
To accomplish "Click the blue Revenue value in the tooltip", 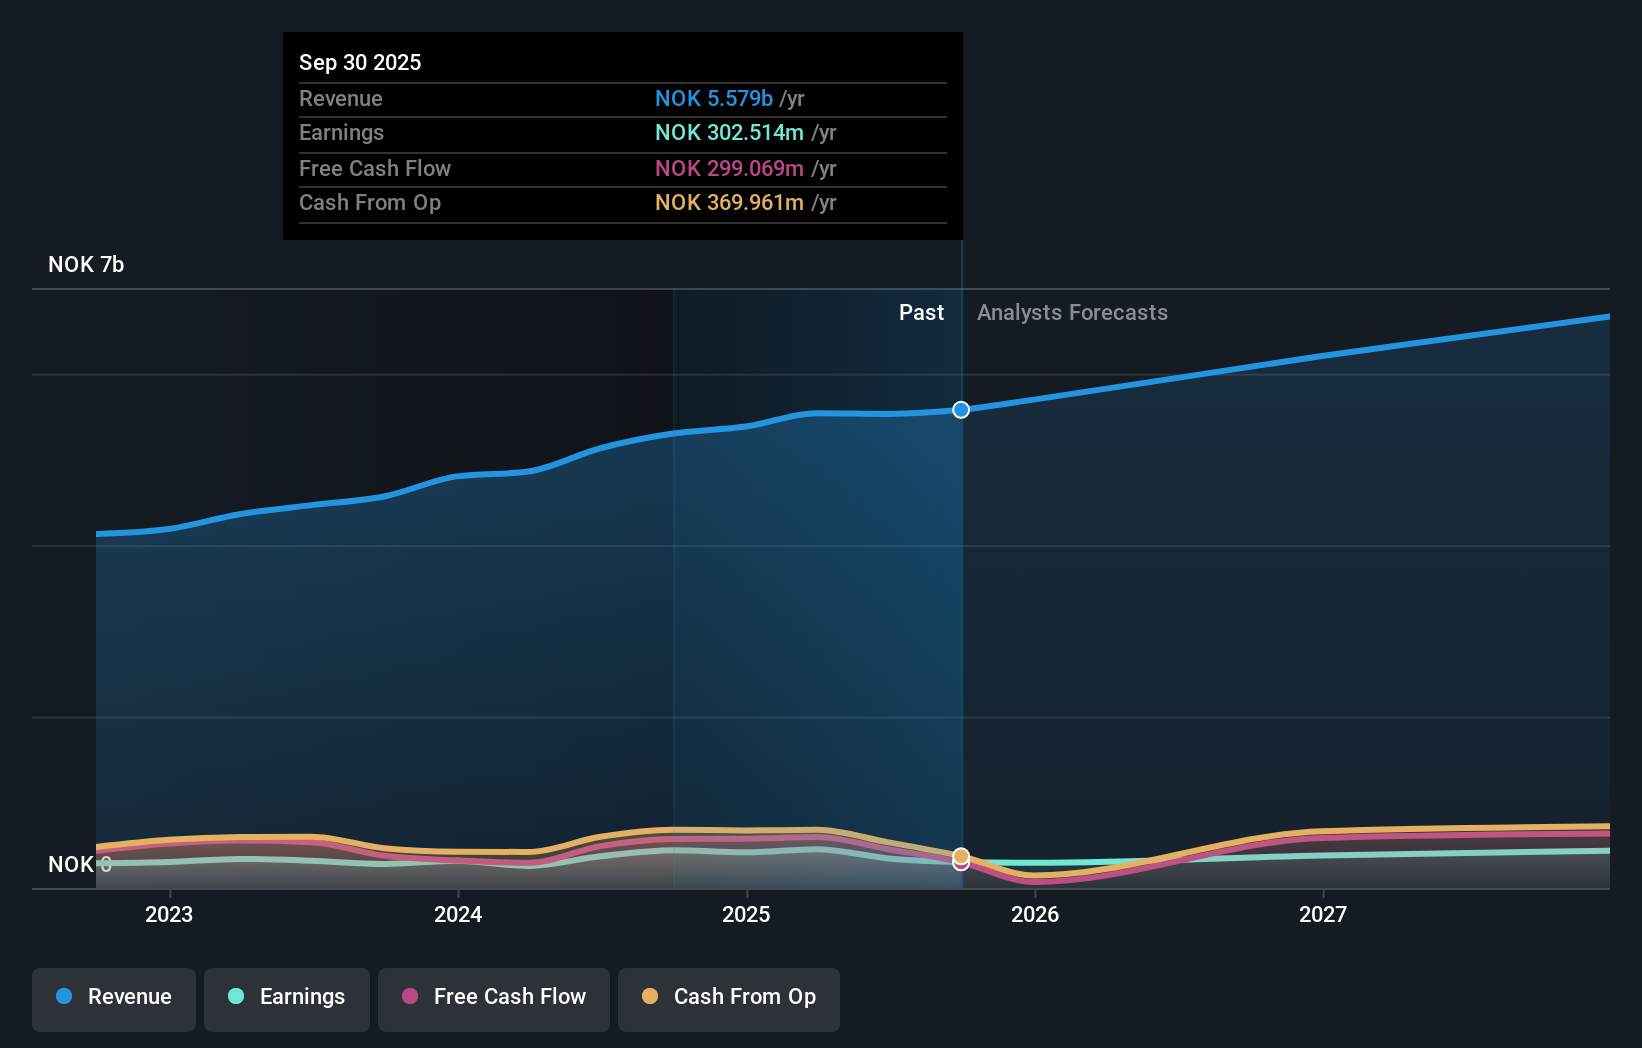I will (713, 99).
